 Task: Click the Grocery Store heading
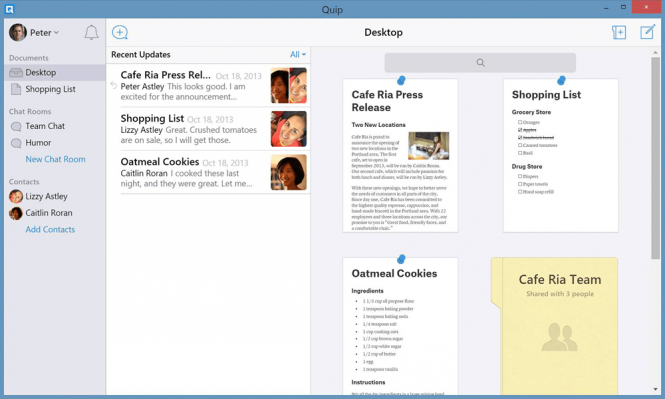pos(531,112)
